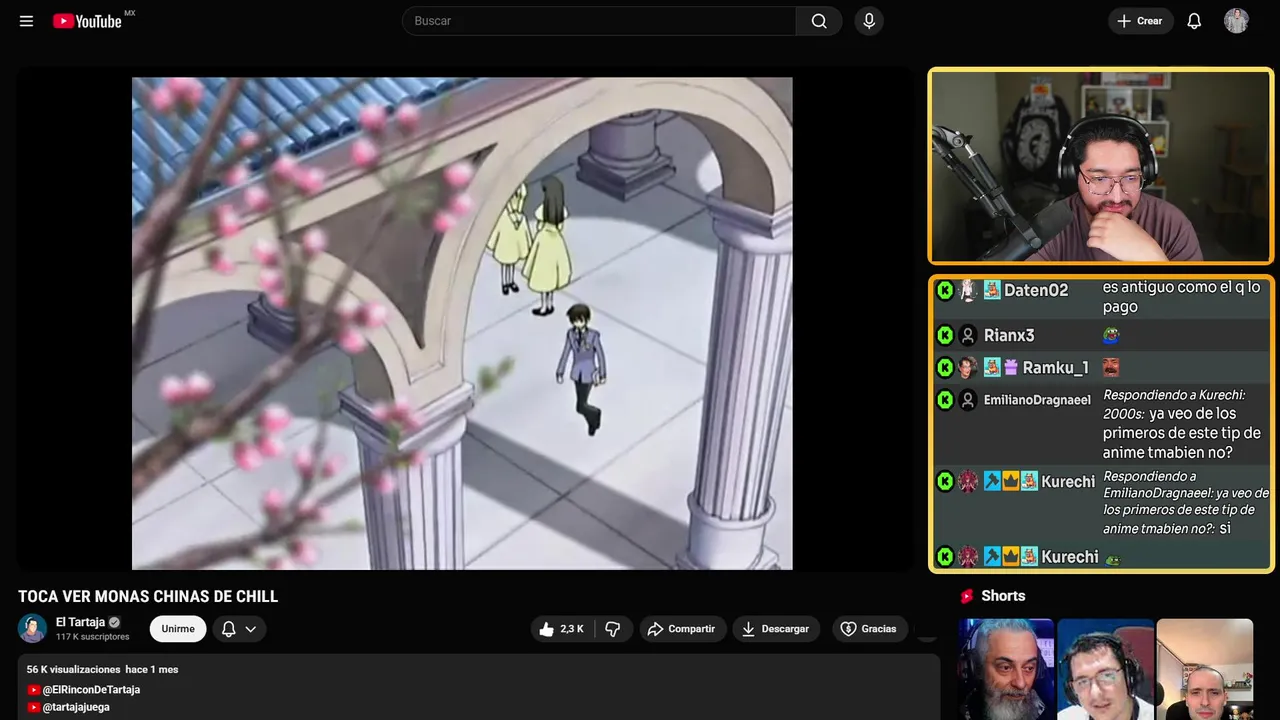The height and width of the screenshot is (720, 1280).
Task: Click EmilianoDragnaeel username in chat
Action: tap(1037, 400)
